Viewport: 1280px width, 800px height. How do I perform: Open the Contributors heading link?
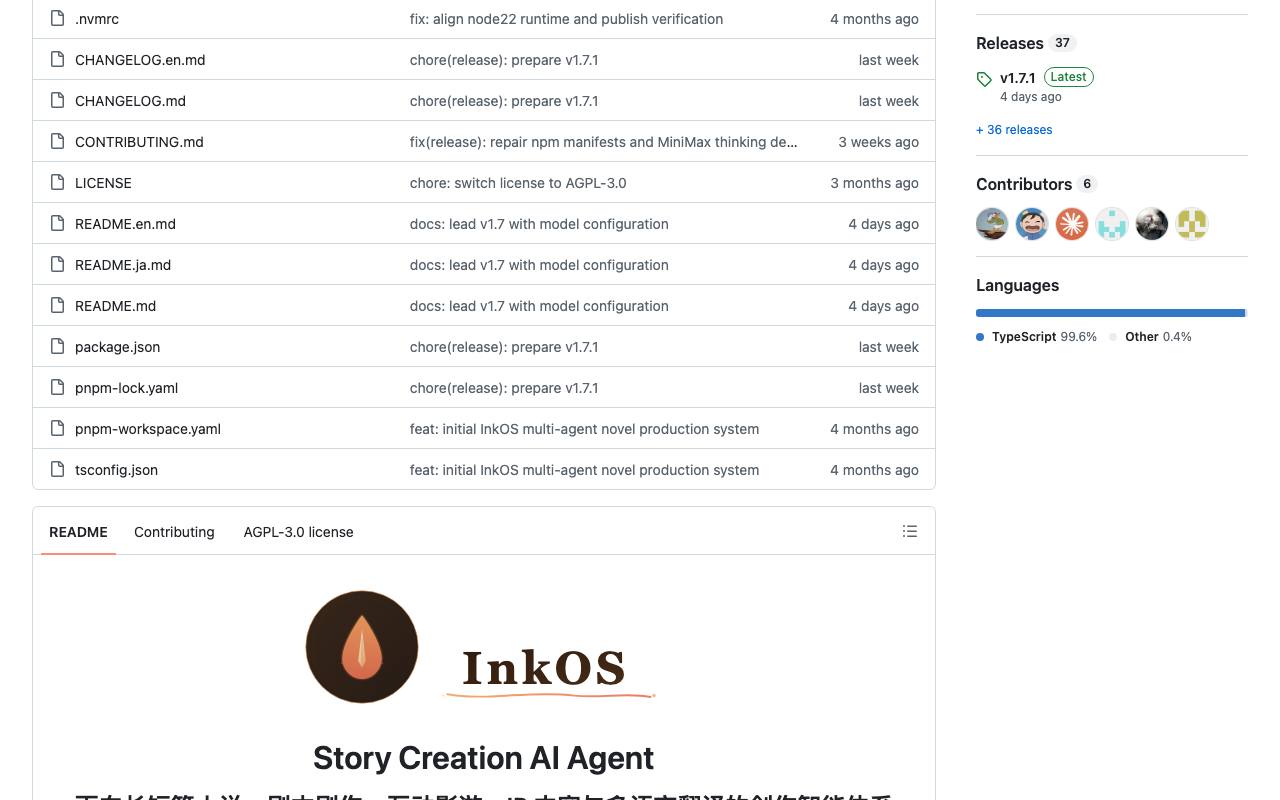[1024, 184]
